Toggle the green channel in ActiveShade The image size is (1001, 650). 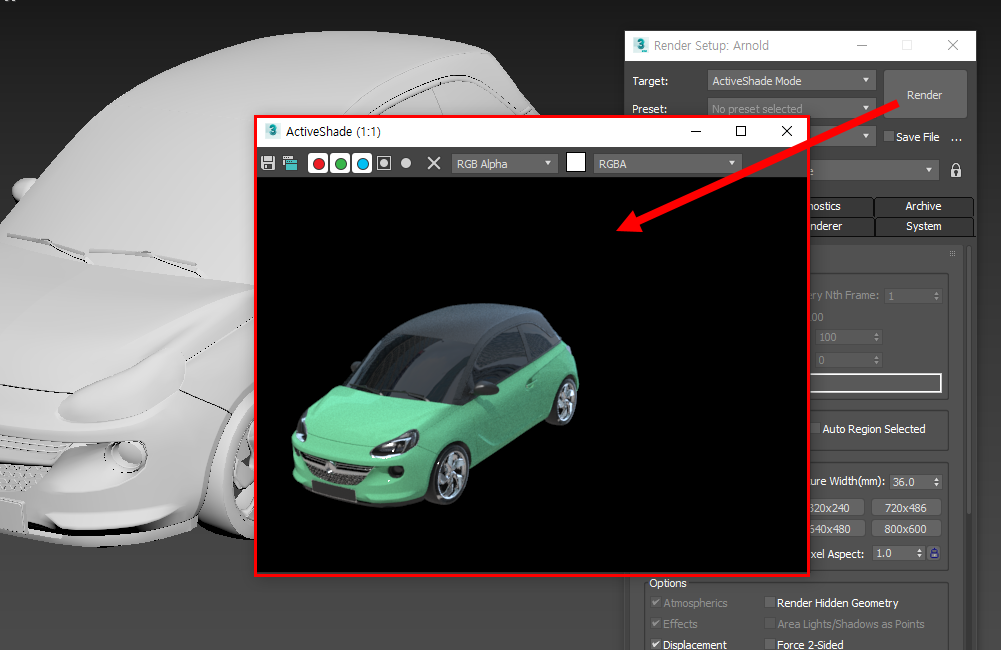click(341, 164)
